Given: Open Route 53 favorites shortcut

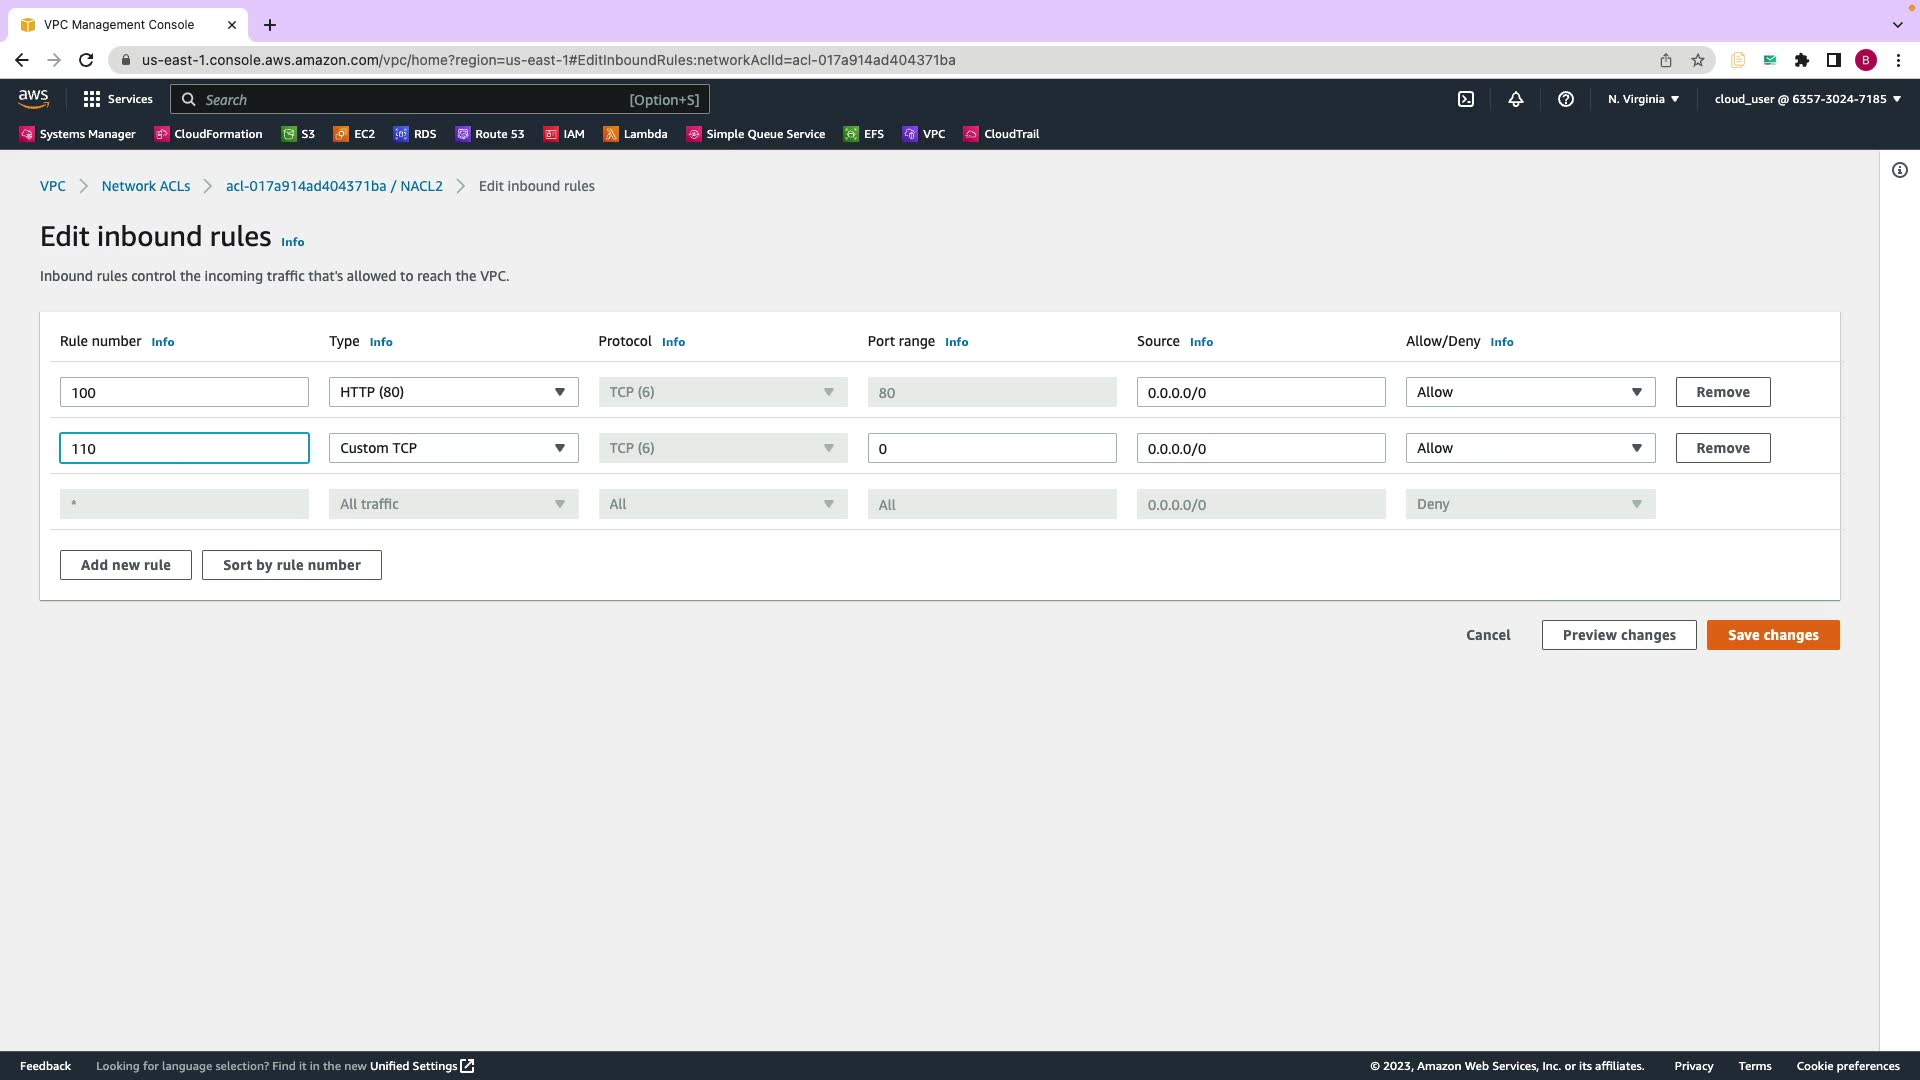Looking at the screenshot, I should 490,134.
